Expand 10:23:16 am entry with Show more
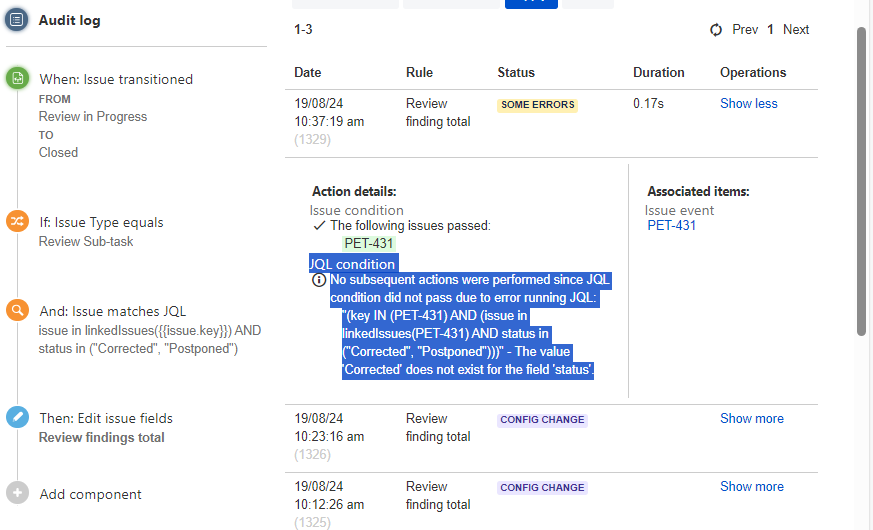 pos(752,419)
